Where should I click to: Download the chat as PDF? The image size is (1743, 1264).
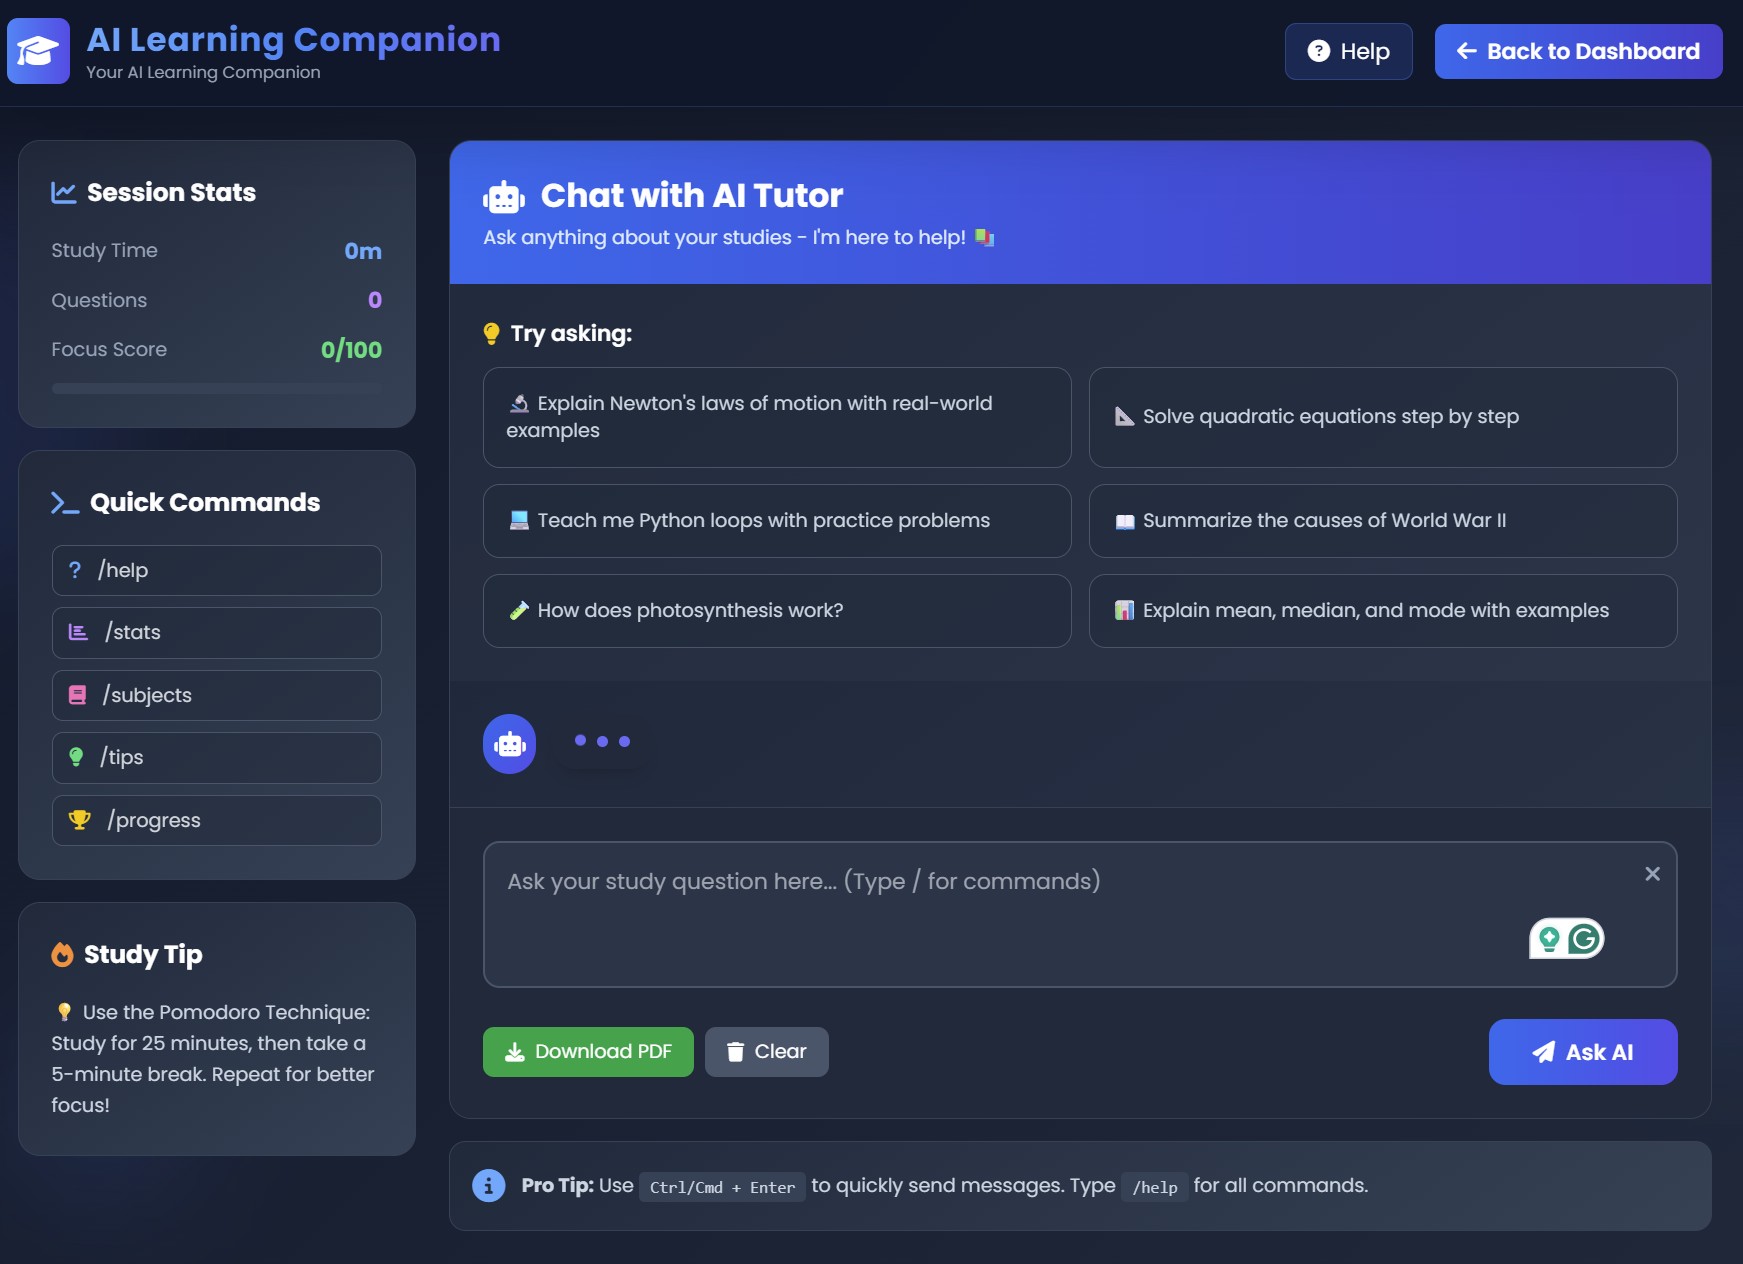(x=588, y=1051)
